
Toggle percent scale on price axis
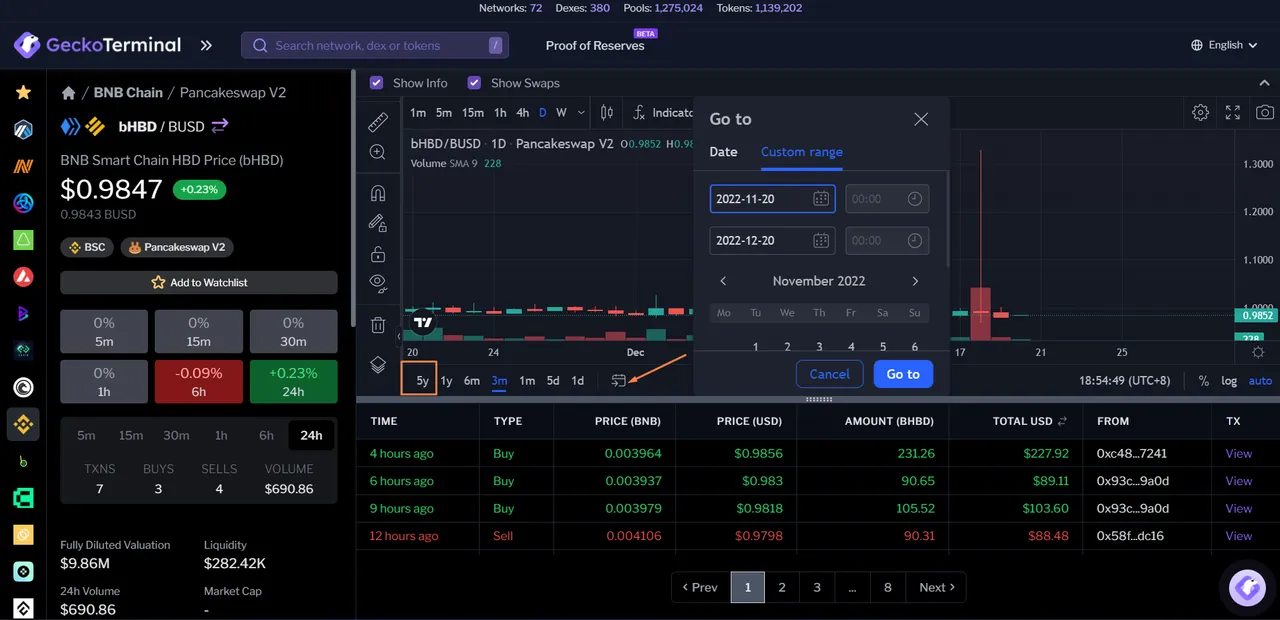1203,381
